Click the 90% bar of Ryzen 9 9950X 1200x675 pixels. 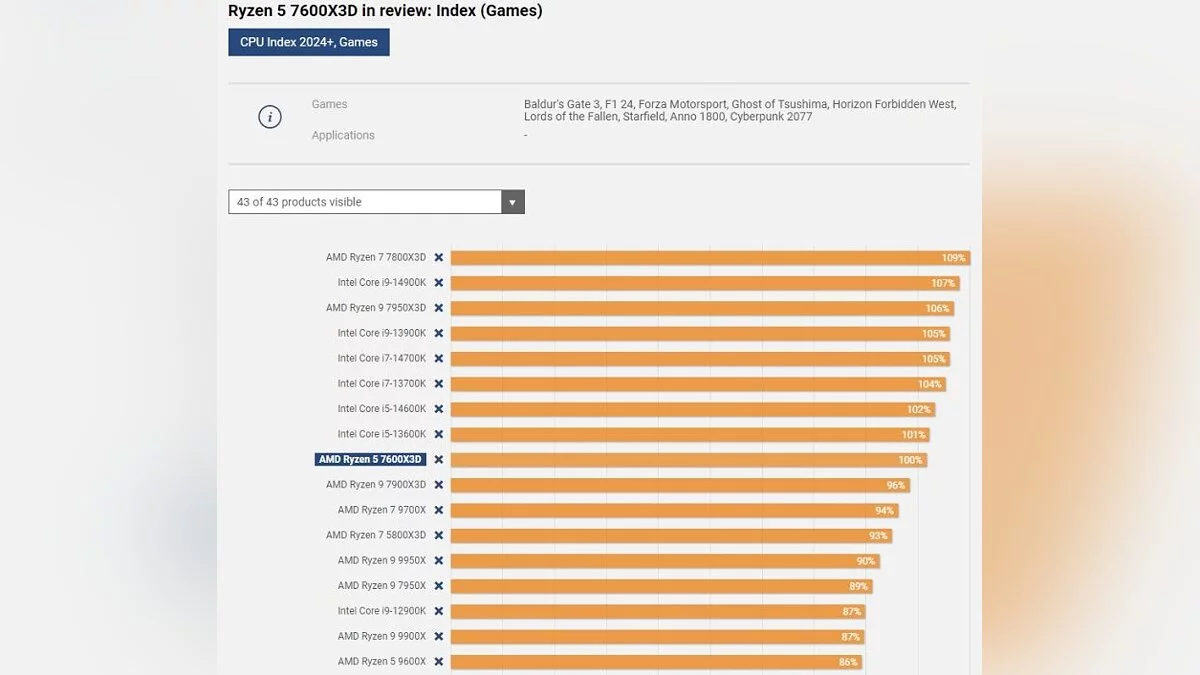665,561
